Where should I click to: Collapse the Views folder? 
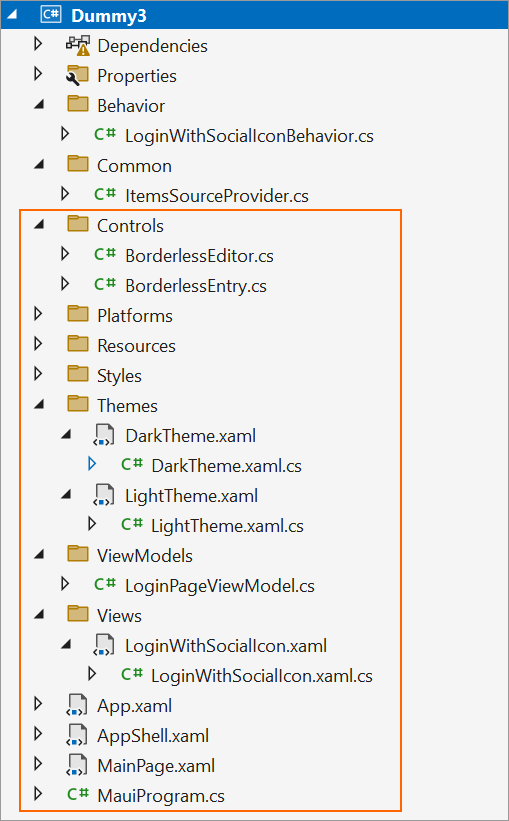[x=39, y=615]
